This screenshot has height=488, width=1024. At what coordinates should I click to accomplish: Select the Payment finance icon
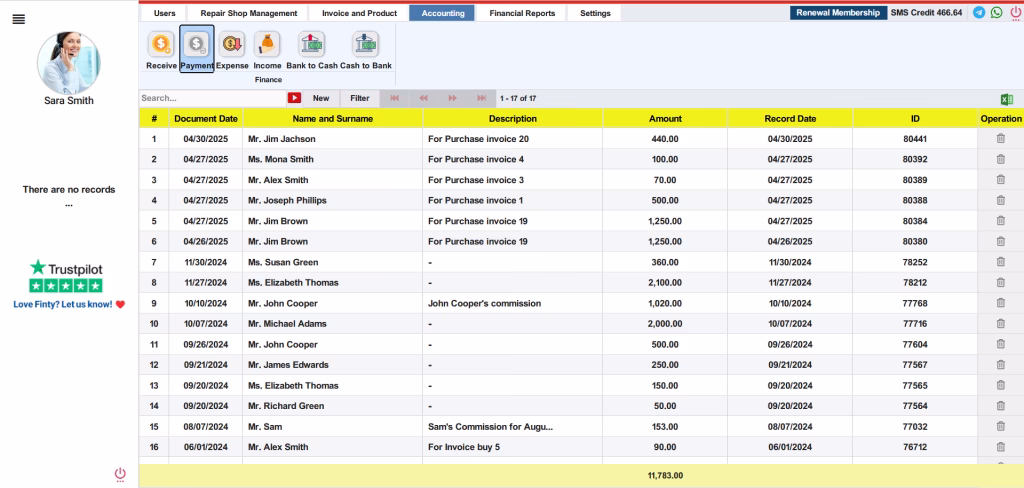197,48
